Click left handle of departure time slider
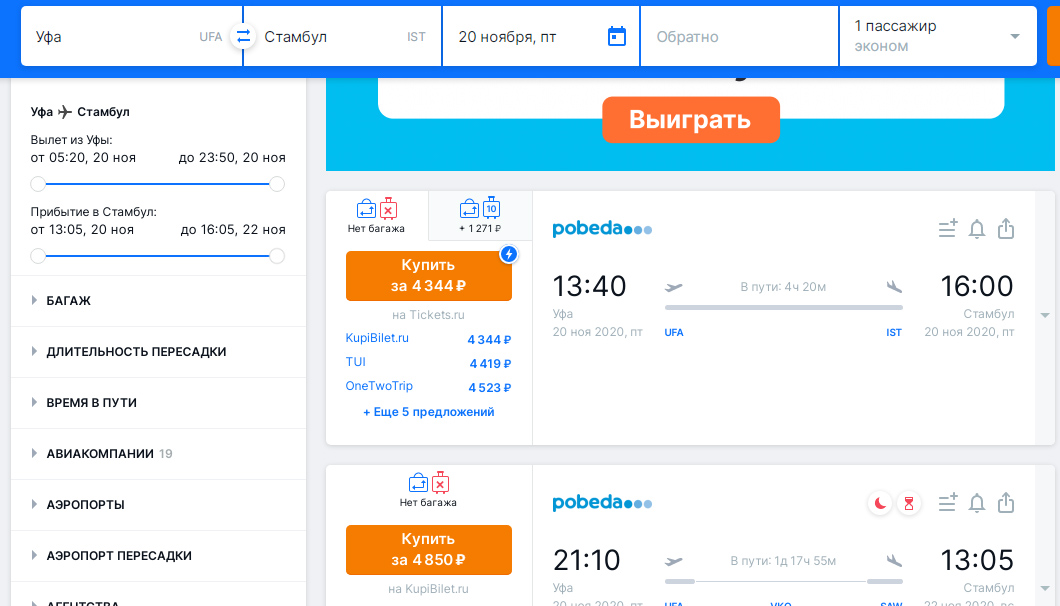Screen dimensions: 1060x606 (38, 184)
